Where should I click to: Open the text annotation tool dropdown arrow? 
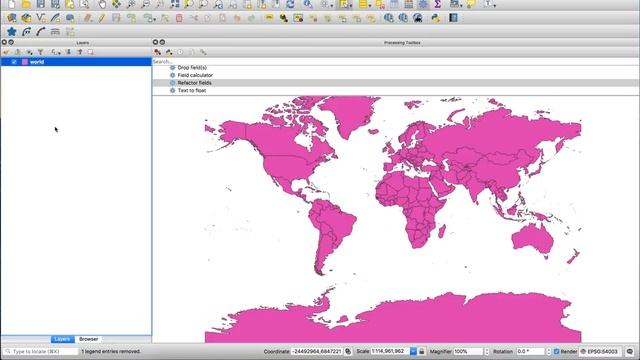tap(495, 6)
